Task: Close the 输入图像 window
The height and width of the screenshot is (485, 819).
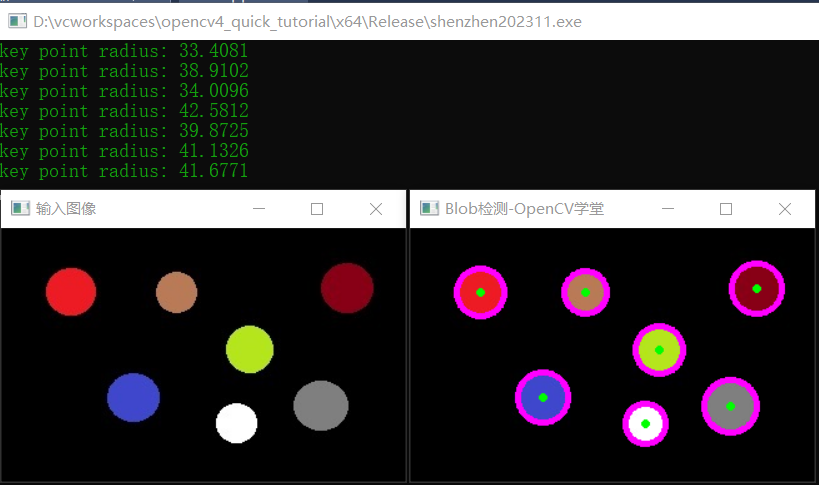Action: (376, 209)
